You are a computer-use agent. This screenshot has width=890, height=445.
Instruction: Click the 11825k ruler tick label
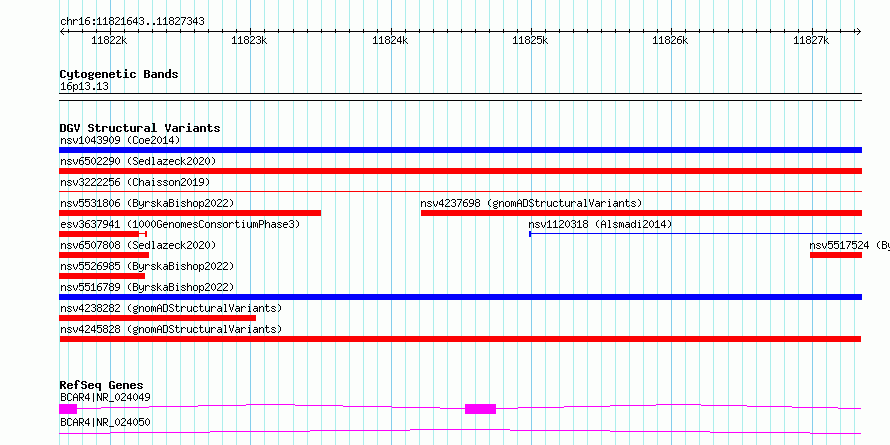click(x=530, y=40)
